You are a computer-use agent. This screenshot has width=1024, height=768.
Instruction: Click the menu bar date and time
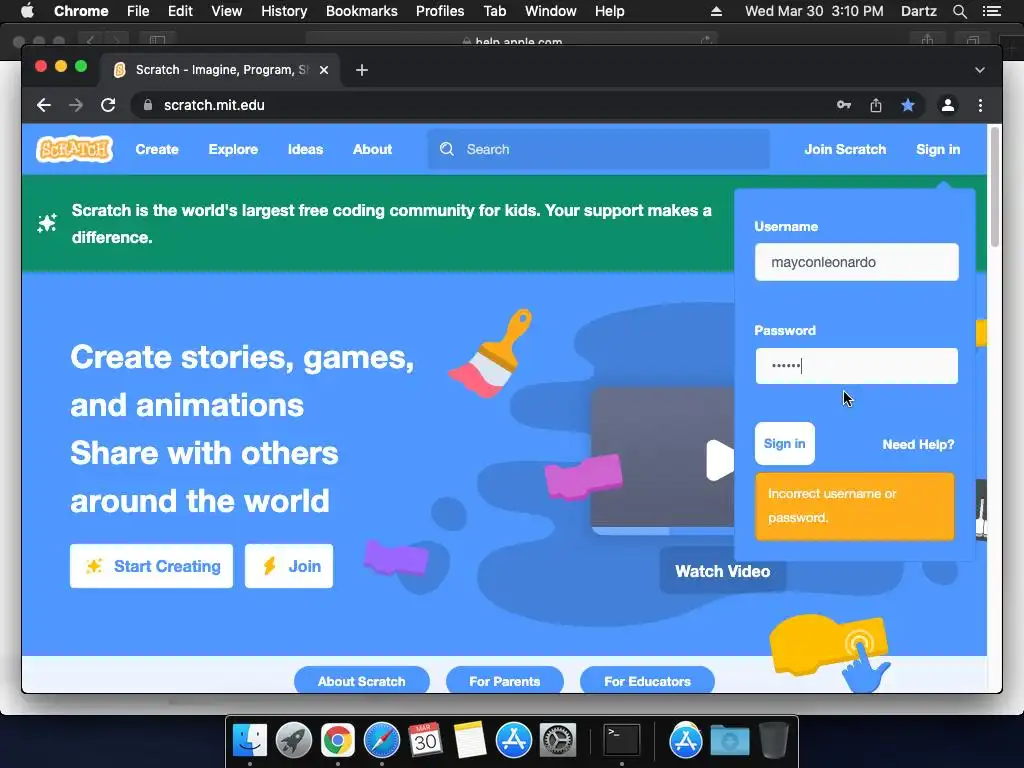coord(814,11)
